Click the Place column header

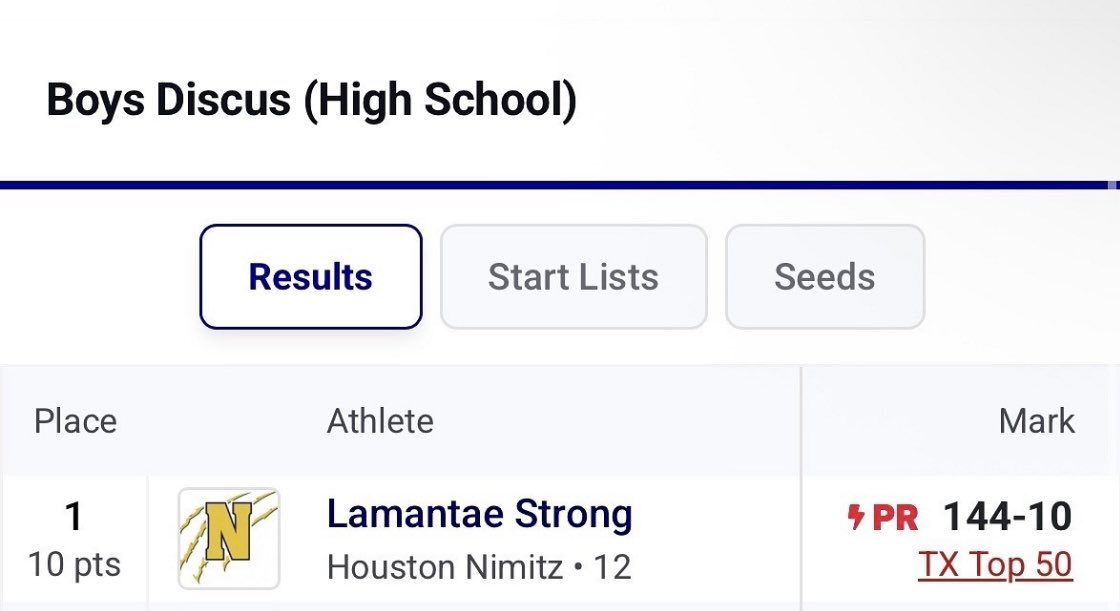click(x=75, y=421)
